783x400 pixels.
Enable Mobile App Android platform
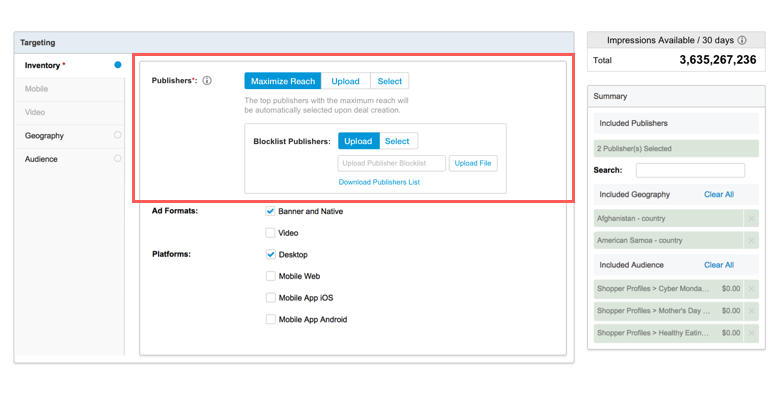click(270, 320)
